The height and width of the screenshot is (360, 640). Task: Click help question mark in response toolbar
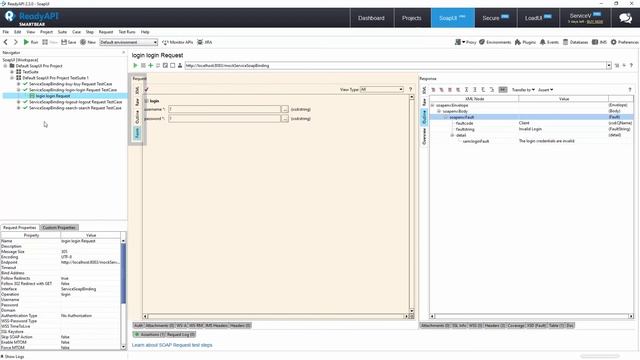[x=630, y=89]
